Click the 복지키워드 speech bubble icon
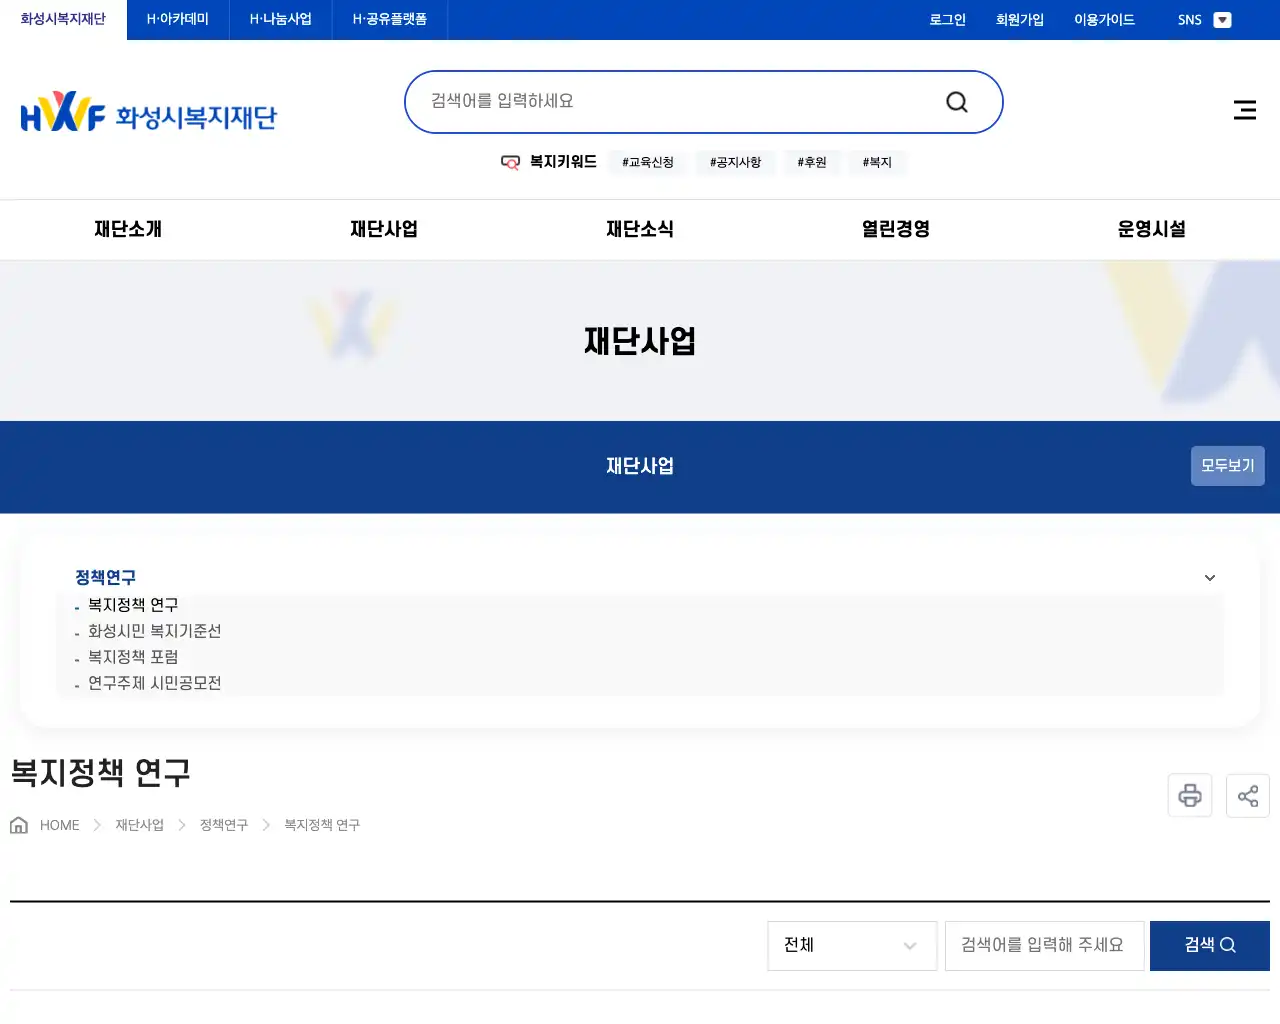The image size is (1280, 1024). click(x=510, y=162)
